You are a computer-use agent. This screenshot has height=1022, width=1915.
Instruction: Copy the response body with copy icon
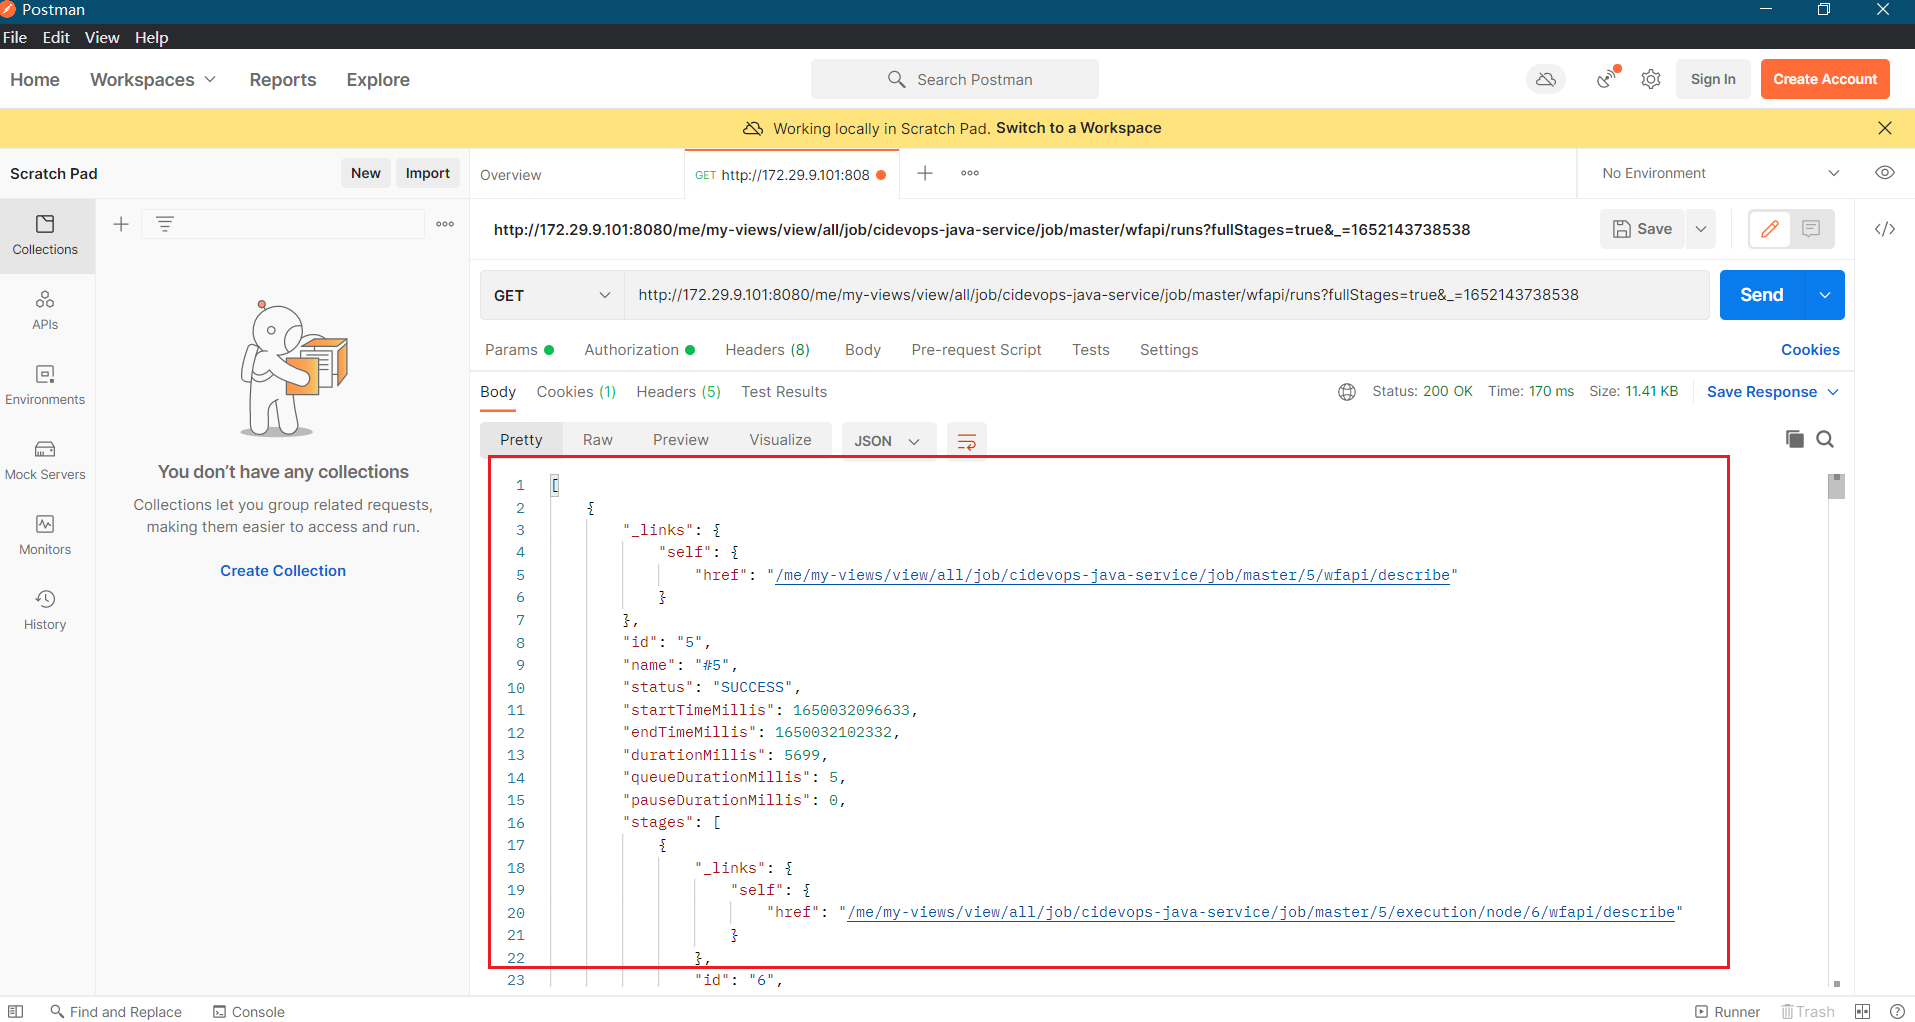coord(1795,439)
